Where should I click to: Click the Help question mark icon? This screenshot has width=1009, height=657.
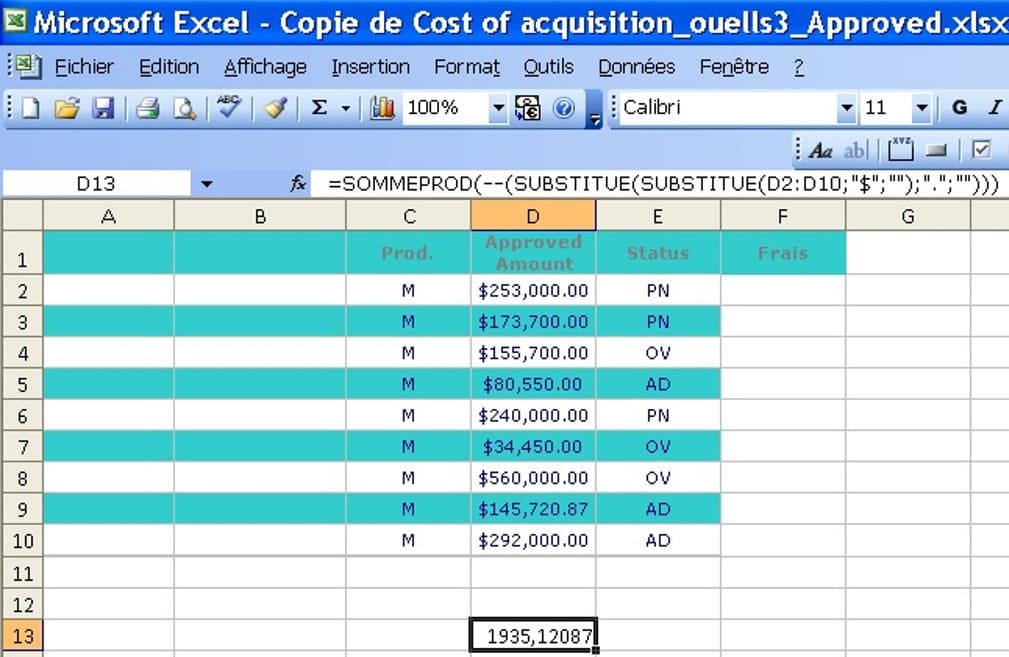pyautogui.click(x=564, y=108)
